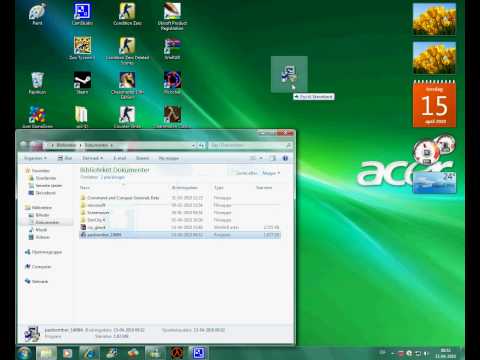Viewport: 480px width, 360px height.
Task: Sort files by the Navn column header
Action: (x=85, y=188)
